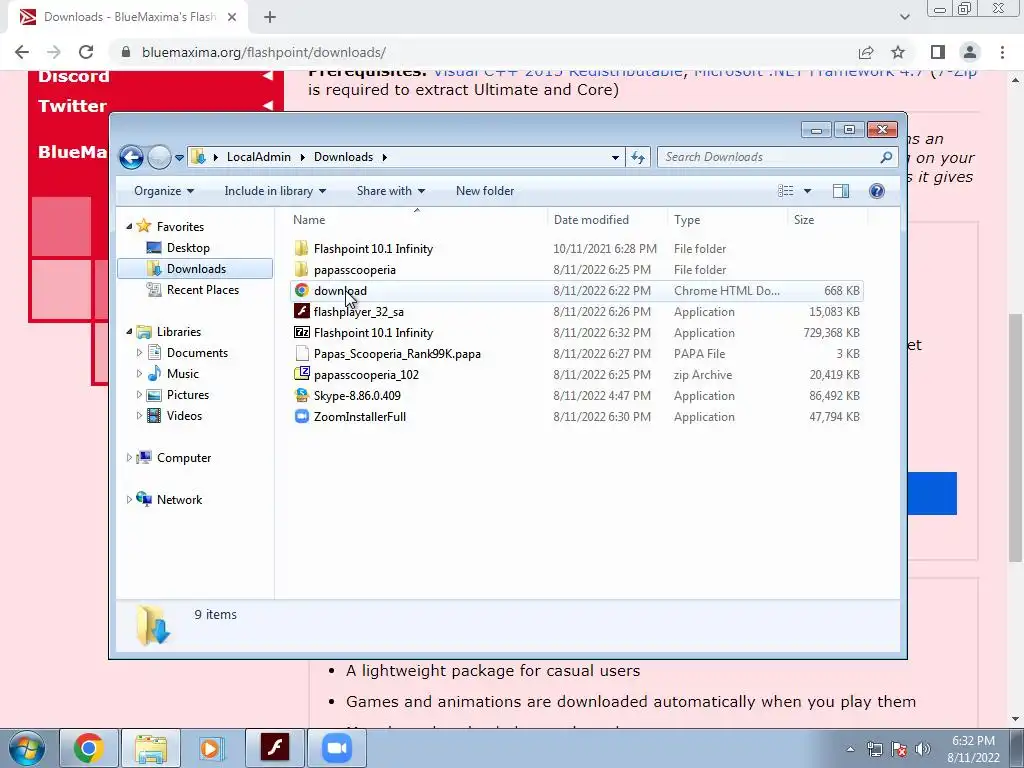Image resolution: width=1024 pixels, height=768 pixels.
Task: Select the flashplayer_32_sa application icon
Action: tap(301, 312)
